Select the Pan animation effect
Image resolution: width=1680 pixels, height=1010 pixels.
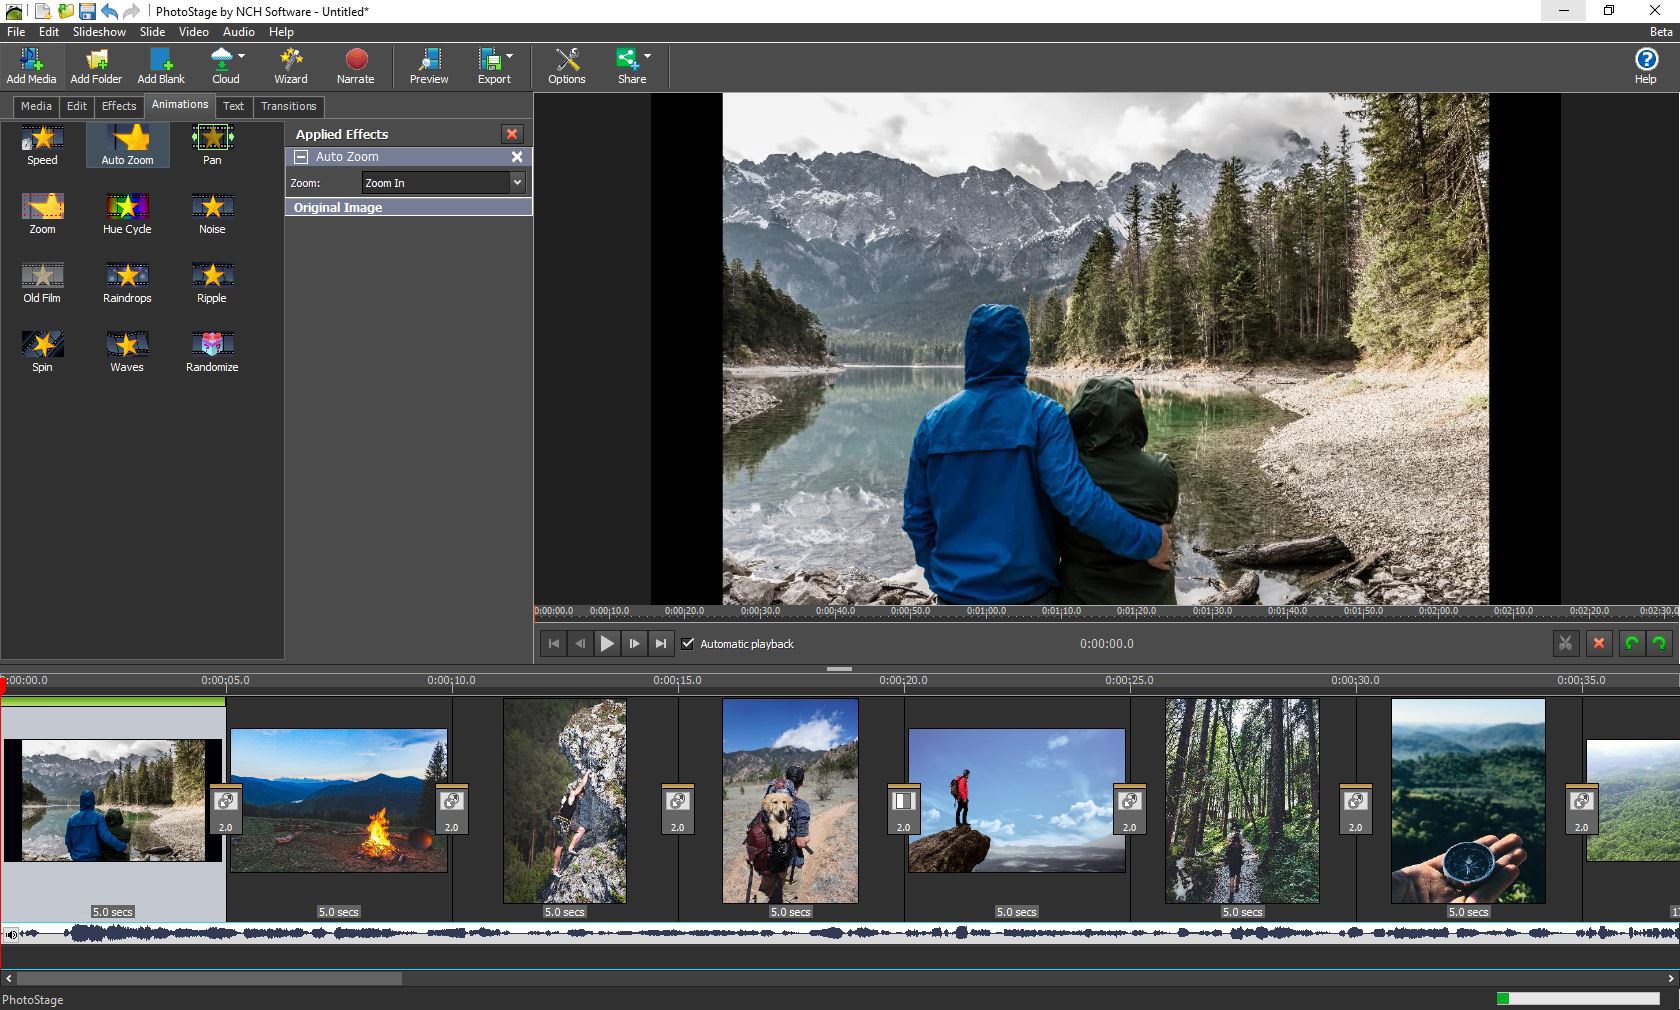[x=211, y=145]
